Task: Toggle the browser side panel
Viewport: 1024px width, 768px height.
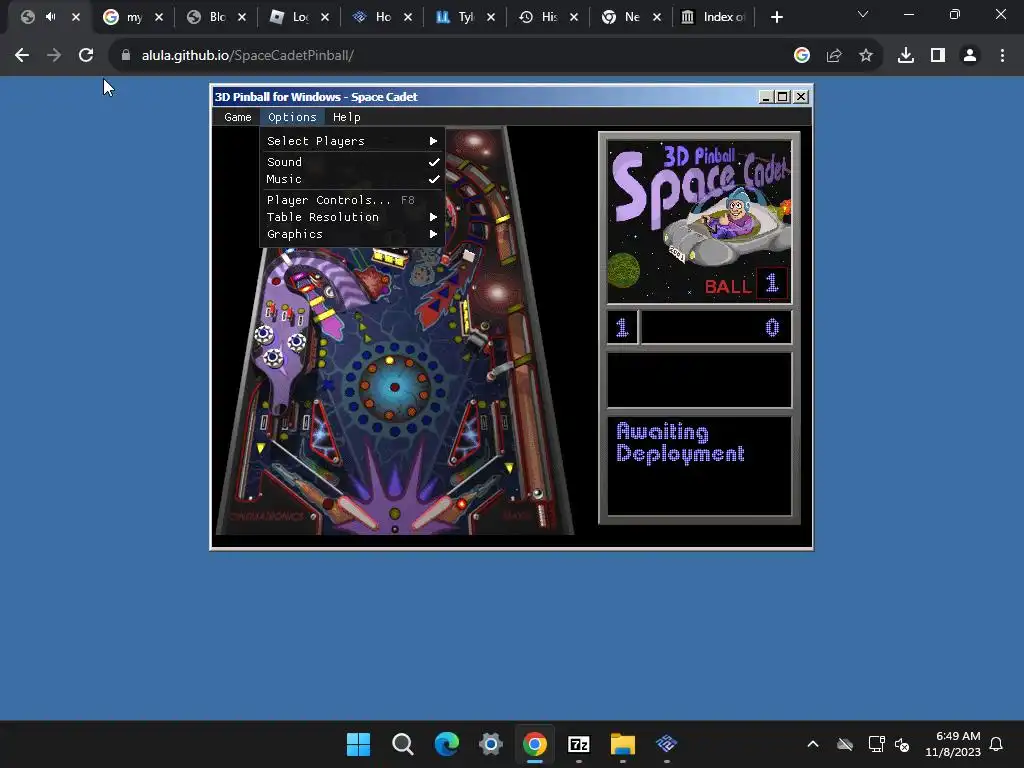Action: click(938, 56)
